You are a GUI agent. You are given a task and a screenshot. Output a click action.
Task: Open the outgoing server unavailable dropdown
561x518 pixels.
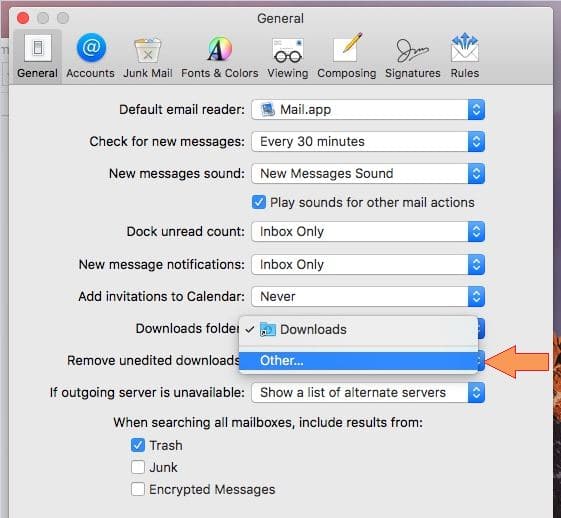368,392
